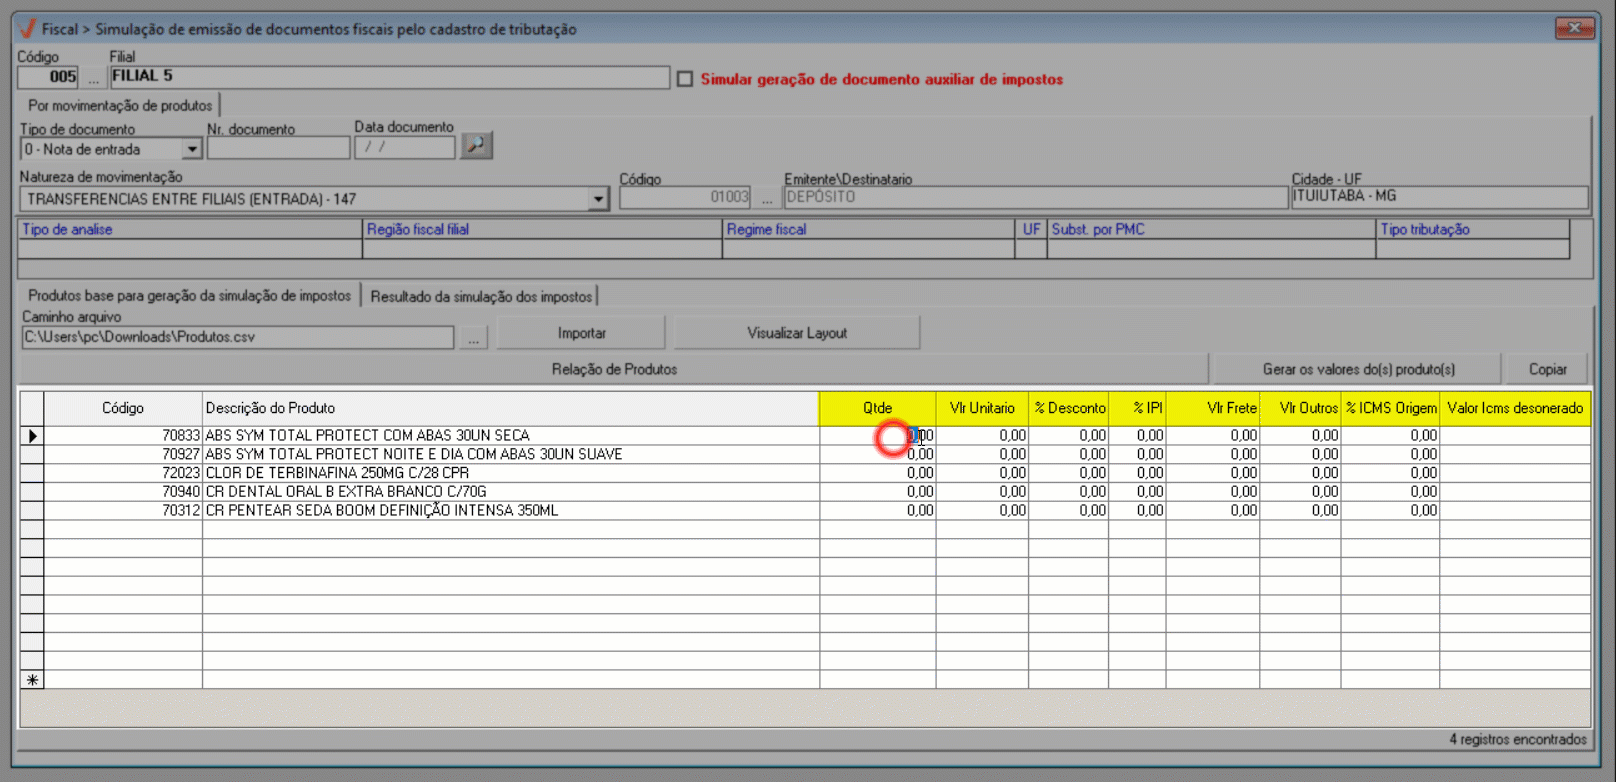Switch to Resultado da simulação dos impostos tab
Image resolution: width=1616 pixels, height=782 pixels.
481,296
